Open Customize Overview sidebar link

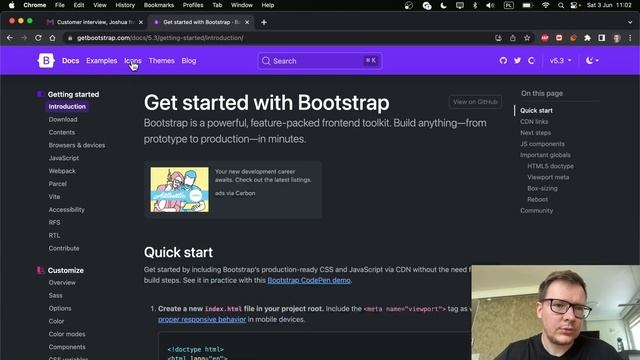(62, 282)
